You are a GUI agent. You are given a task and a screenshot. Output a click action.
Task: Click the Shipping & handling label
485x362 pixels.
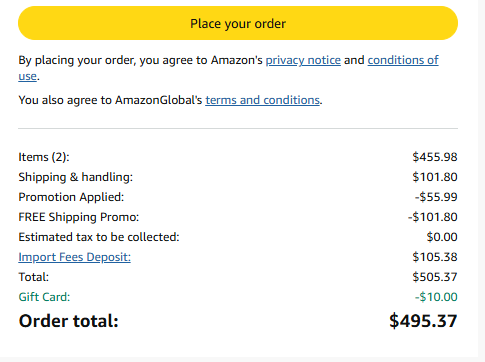(75, 177)
